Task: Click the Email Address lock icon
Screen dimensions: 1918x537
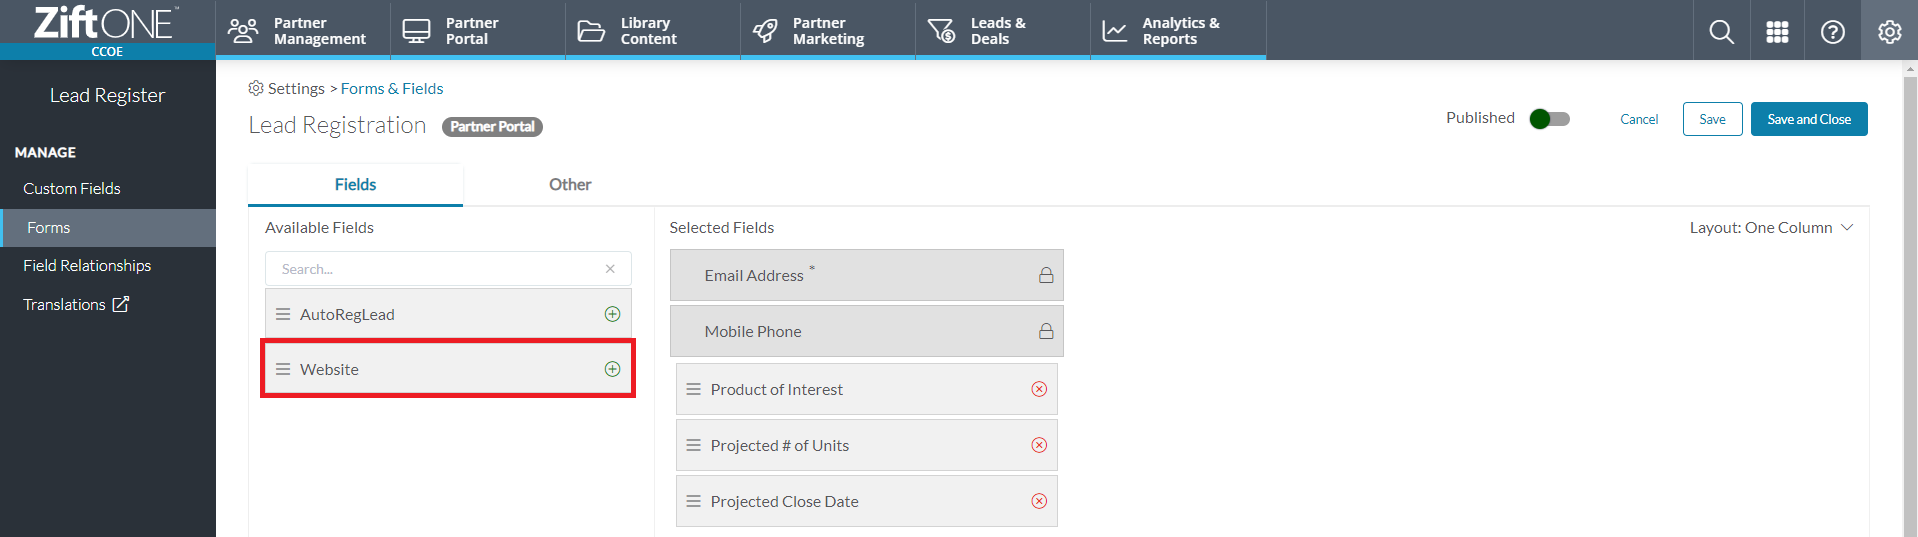Action: tap(1046, 275)
